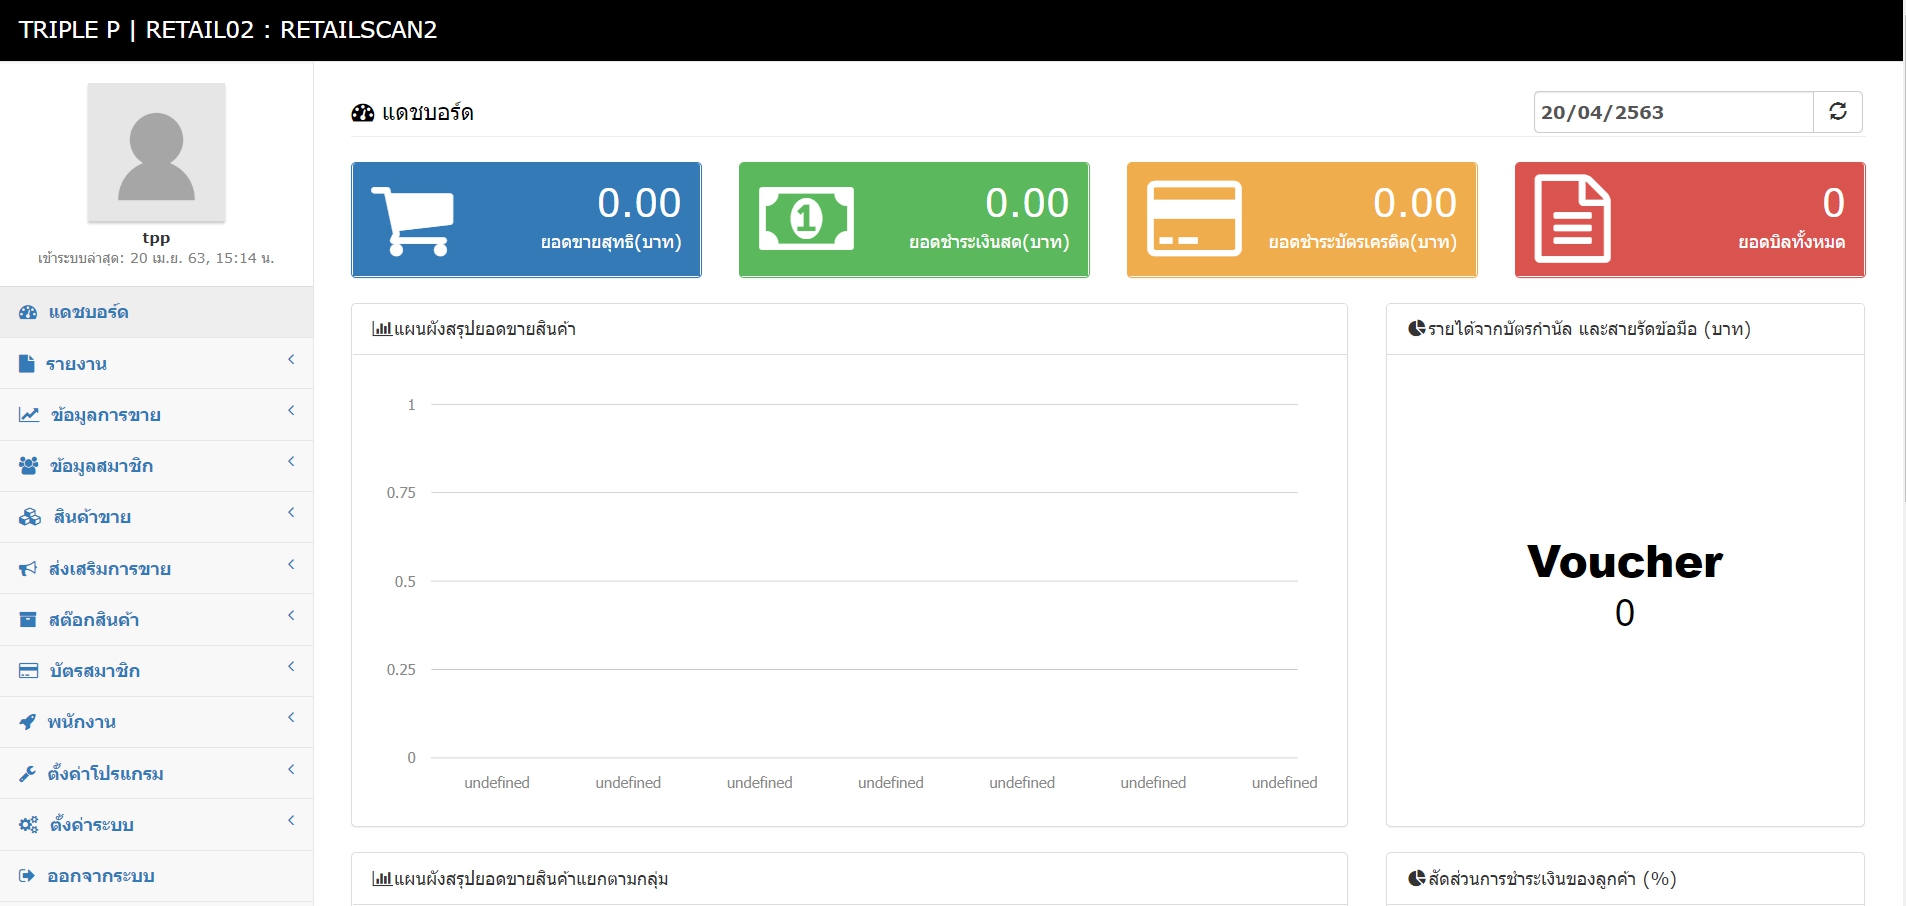The height and width of the screenshot is (906, 1906).
Task: Click the บัตรสมาชิก credit card icon
Action: click(29, 670)
